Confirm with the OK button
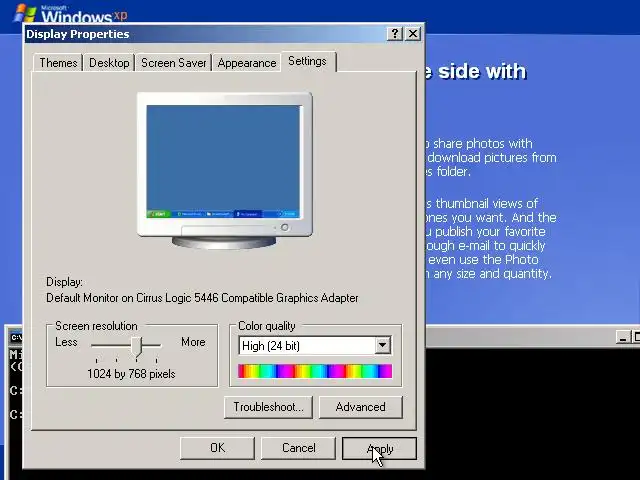The image size is (640, 480). click(x=218, y=448)
